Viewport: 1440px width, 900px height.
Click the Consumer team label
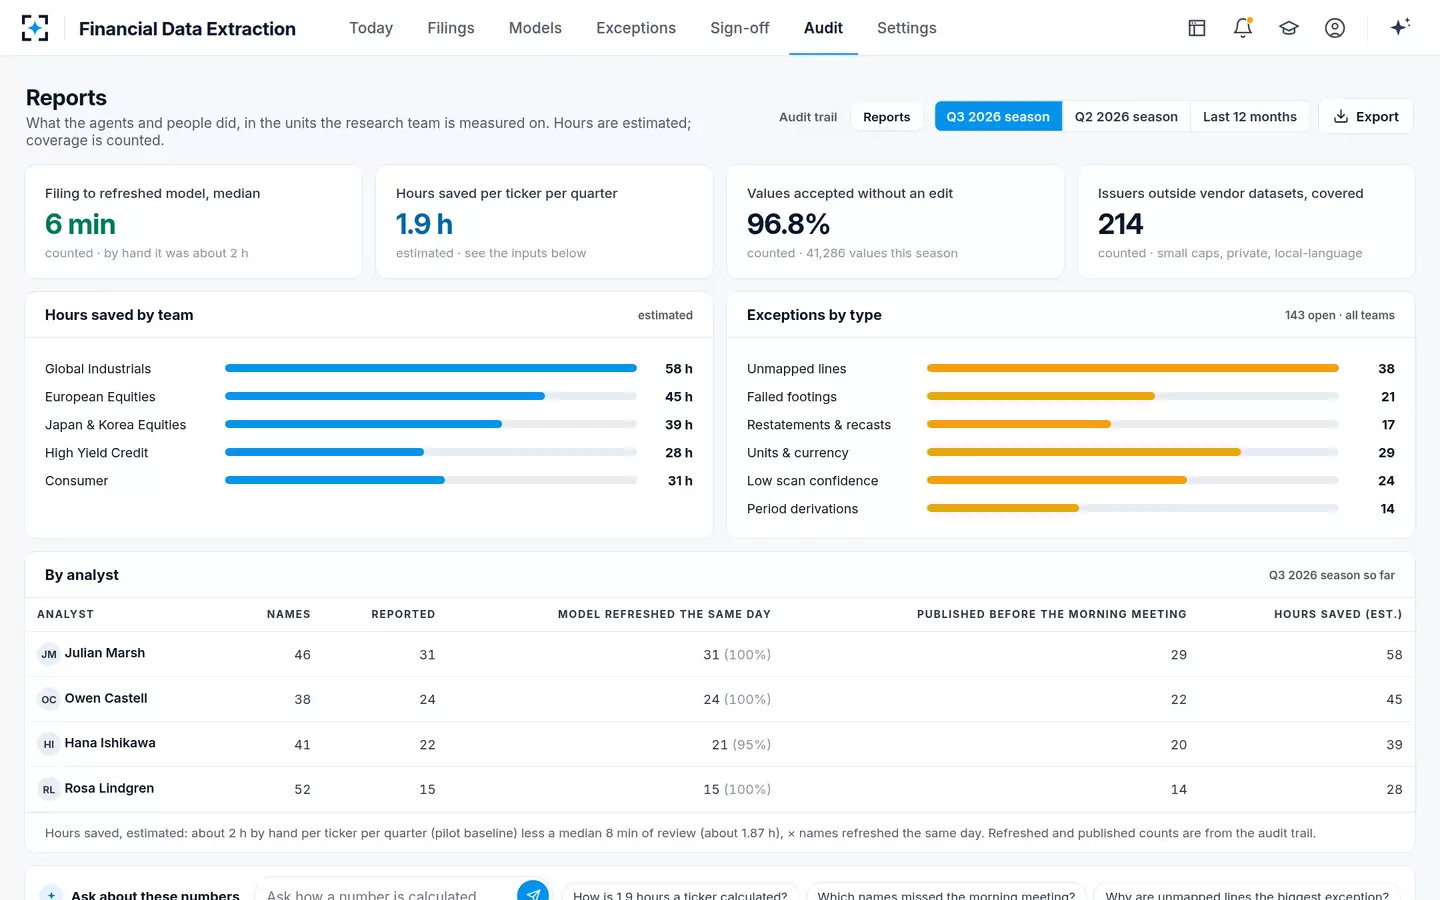76,481
